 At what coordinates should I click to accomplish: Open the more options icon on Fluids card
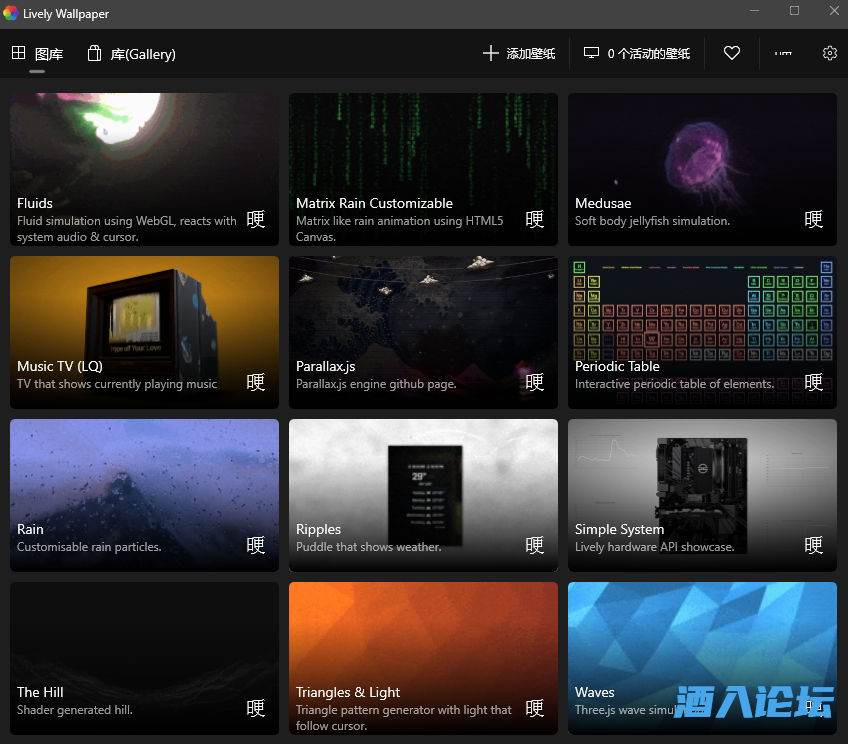tap(256, 219)
